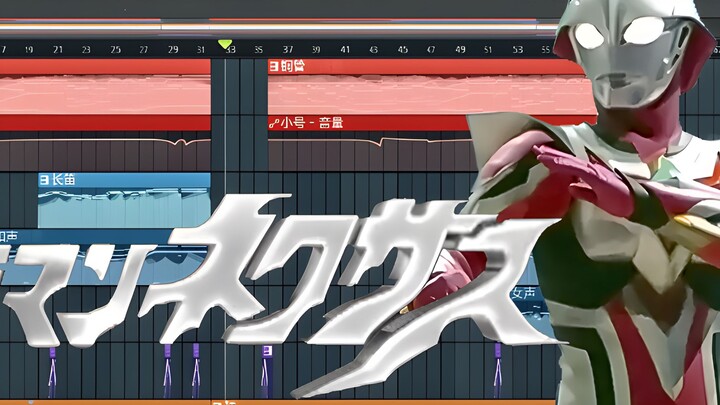The height and width of the screenshot is (405, 720).
Task: Jump to bar 19 on the ruler
Action: tap(28, 50)
